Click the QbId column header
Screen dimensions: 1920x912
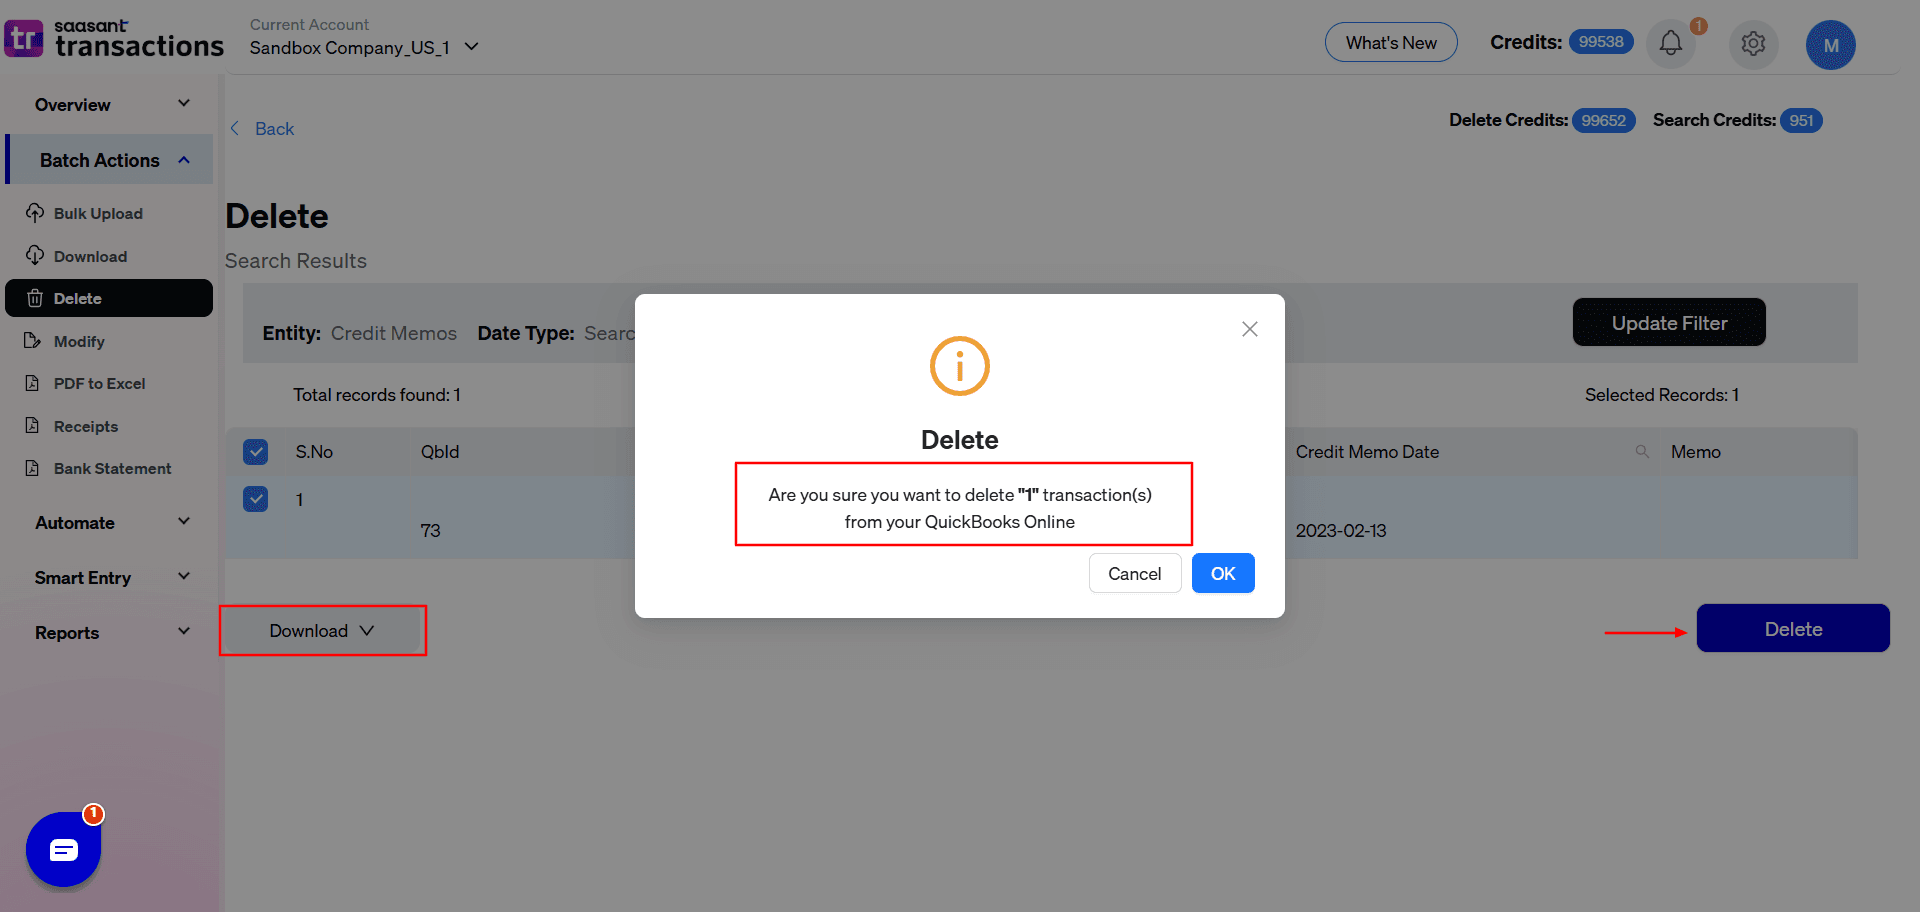click(x=440, y=452)
